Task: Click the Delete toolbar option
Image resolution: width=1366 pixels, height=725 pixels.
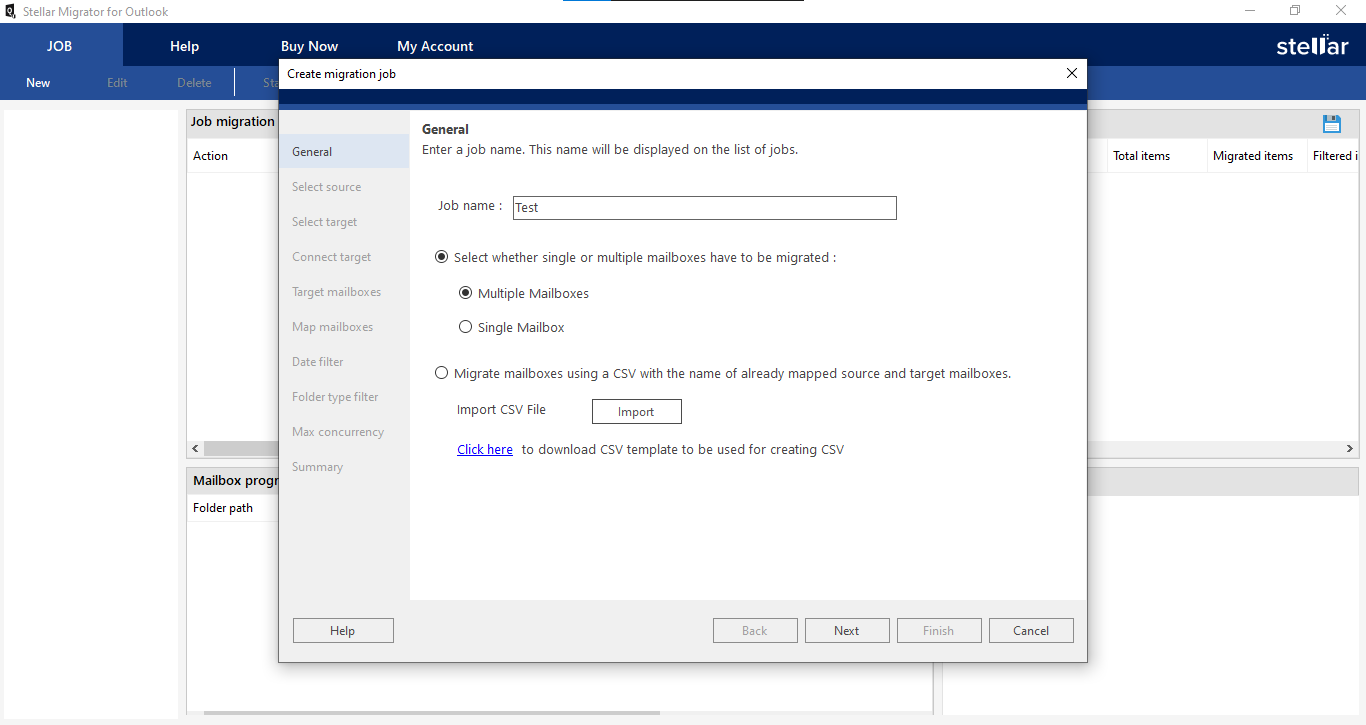Action: (193, 82)
